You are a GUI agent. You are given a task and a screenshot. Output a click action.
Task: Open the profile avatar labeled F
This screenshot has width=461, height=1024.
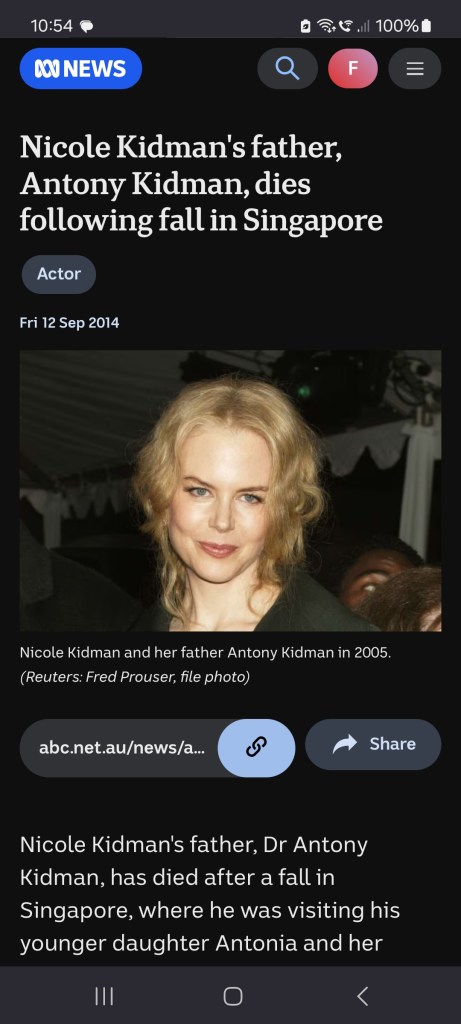point(353,69)
